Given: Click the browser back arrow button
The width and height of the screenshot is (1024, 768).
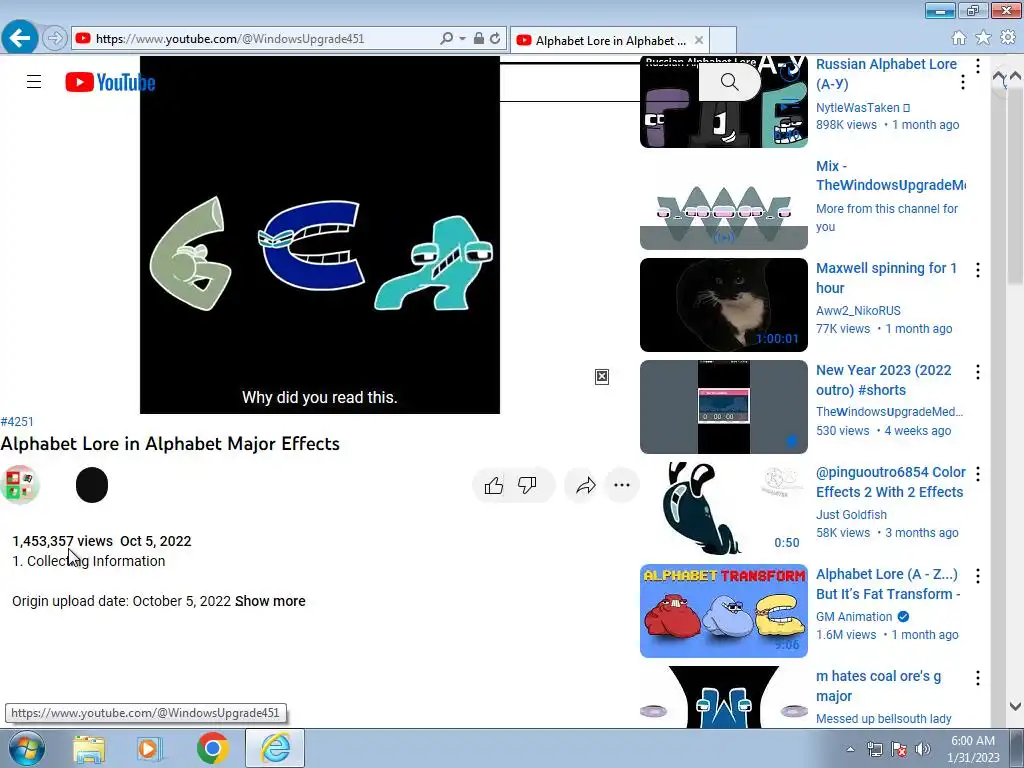Looking at the screenshot, I should (x=20, y=38).
